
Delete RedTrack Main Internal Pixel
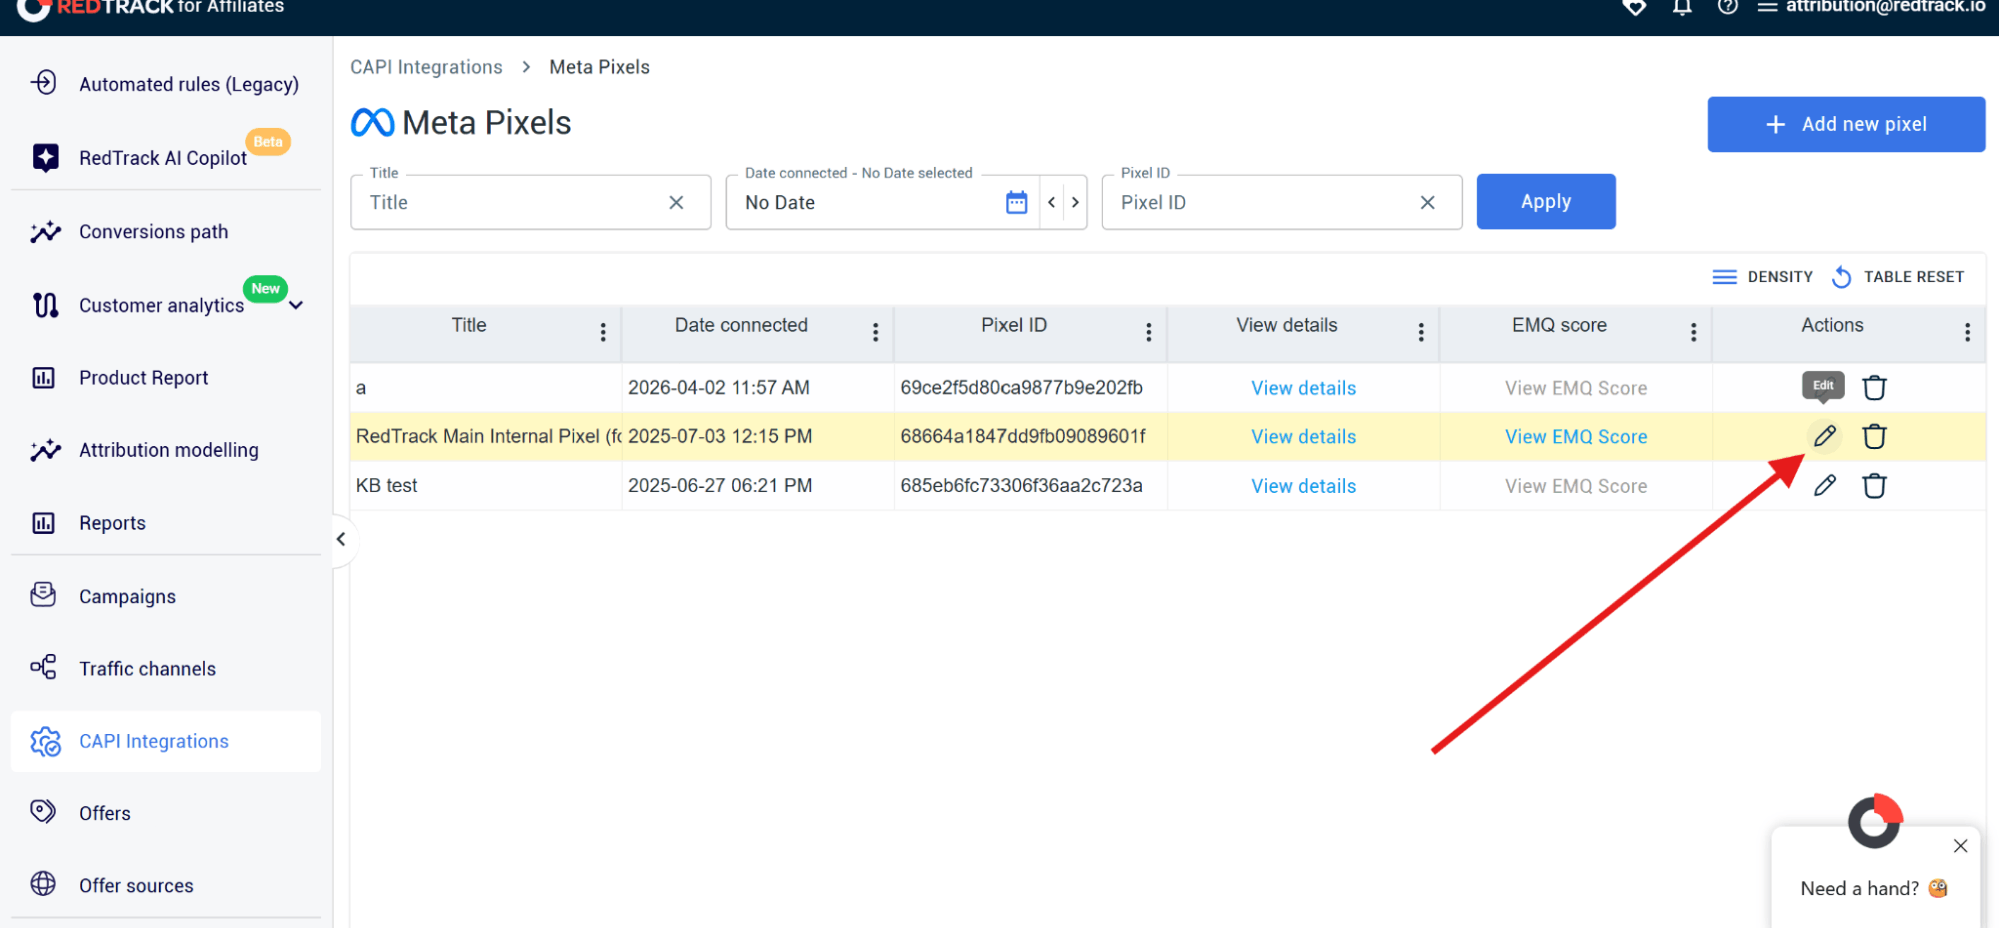click(x=1874, y=436)
